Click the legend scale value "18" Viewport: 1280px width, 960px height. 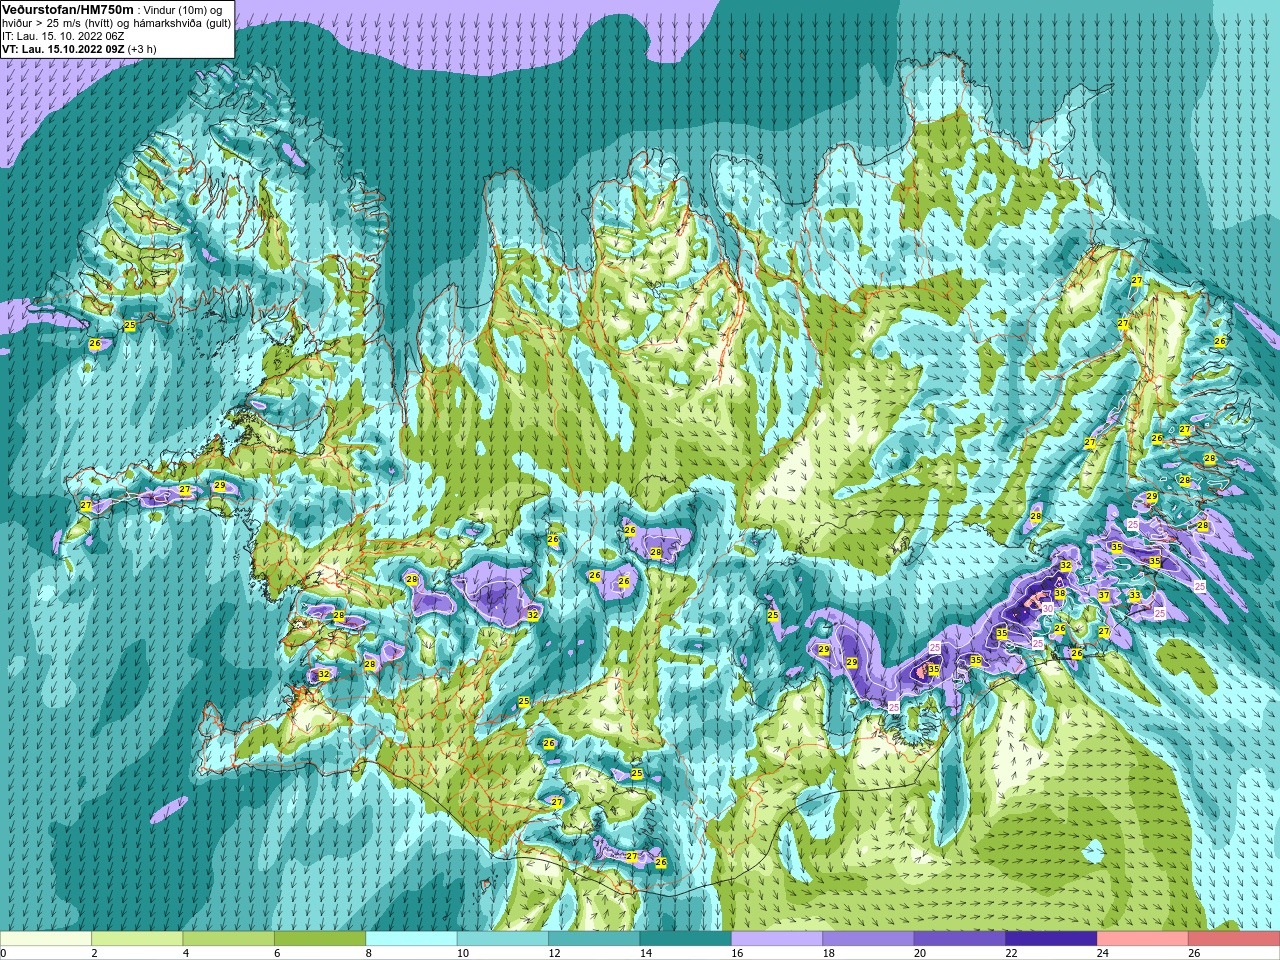tap(828, 953)
